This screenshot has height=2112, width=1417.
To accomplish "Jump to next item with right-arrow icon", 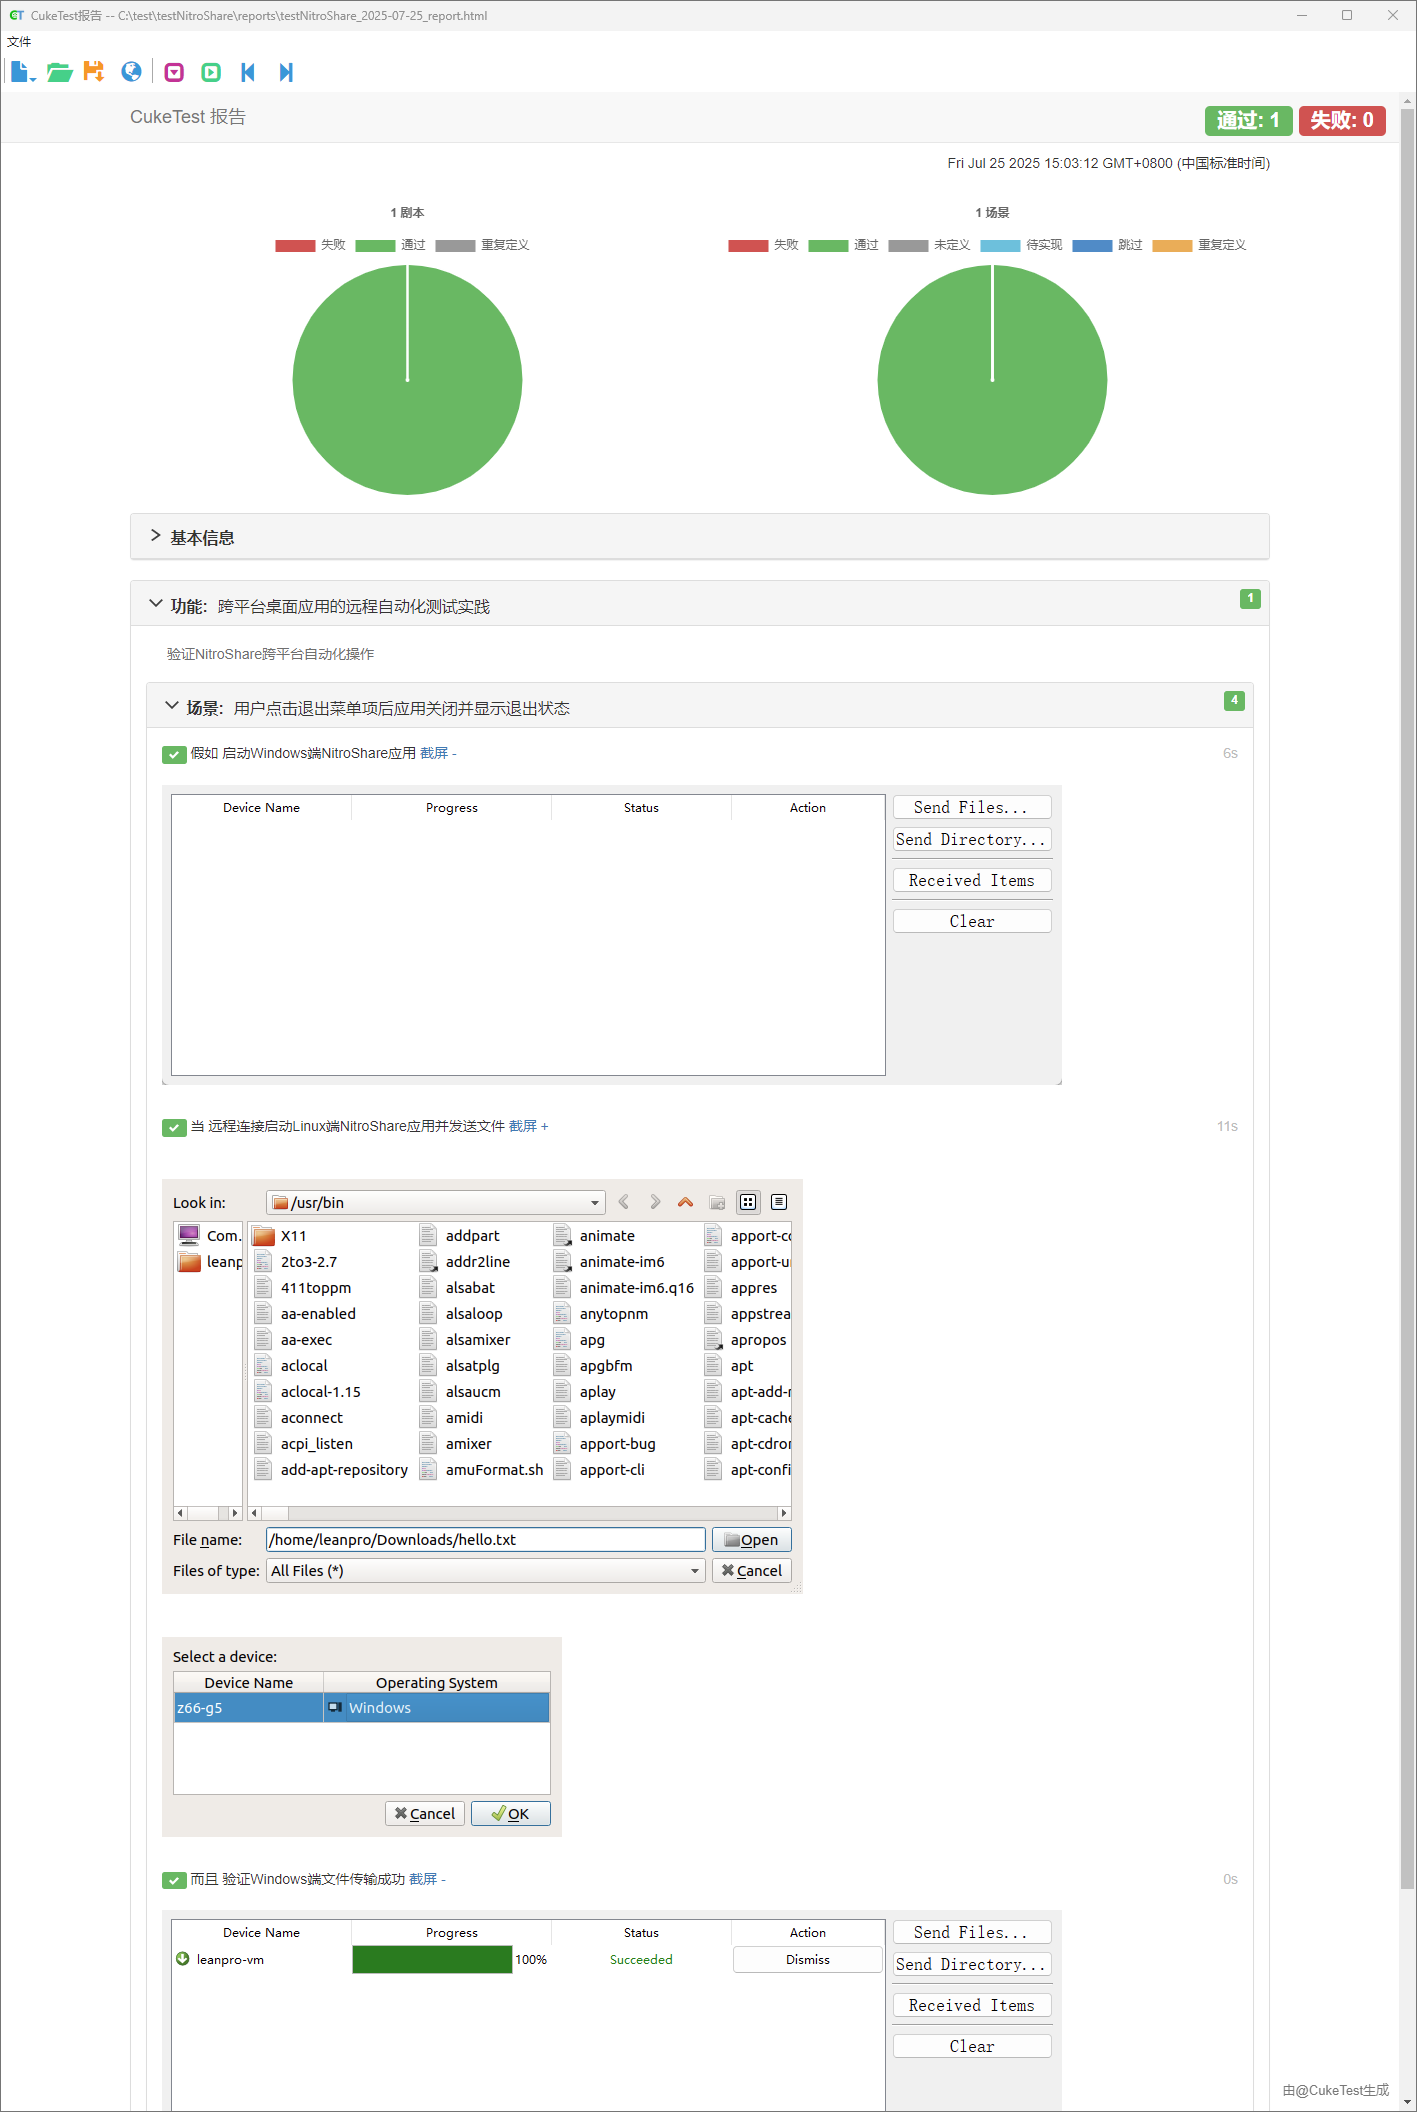I will [x=286, y=72].
